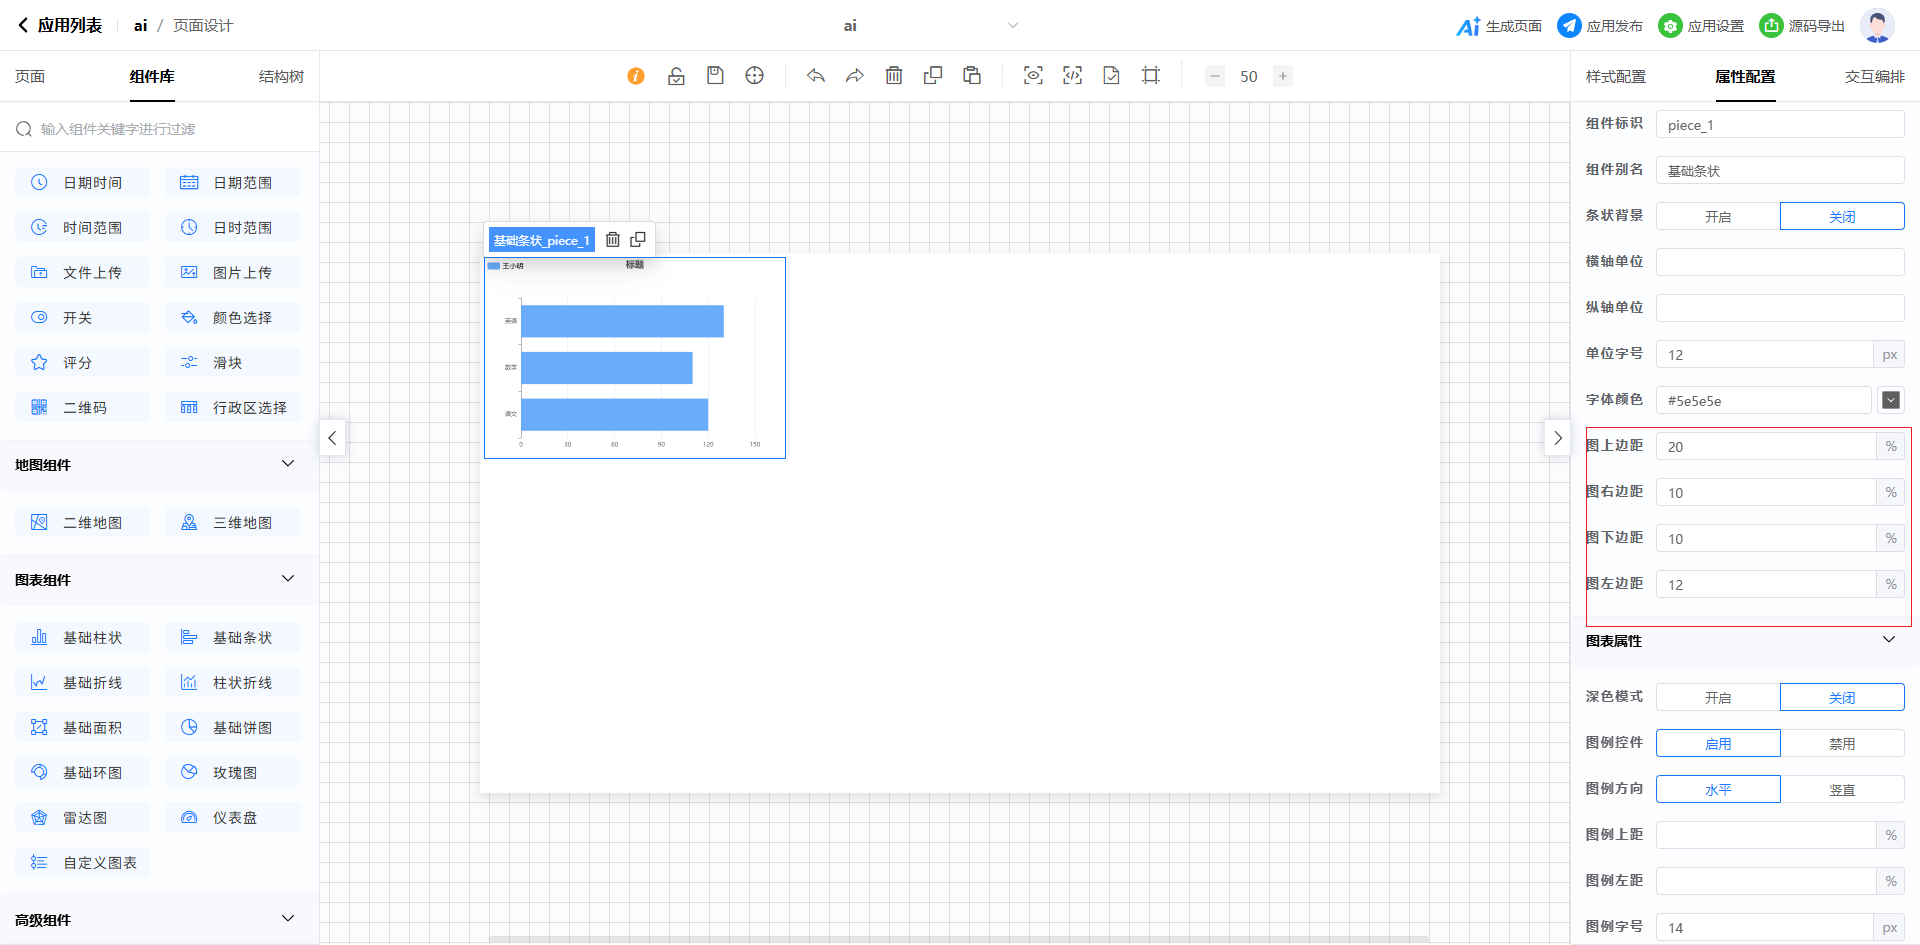Viewport: 1920px width, 945px height.
Task: Click the 源码导出 button
Action: (x=1802, y=26)
